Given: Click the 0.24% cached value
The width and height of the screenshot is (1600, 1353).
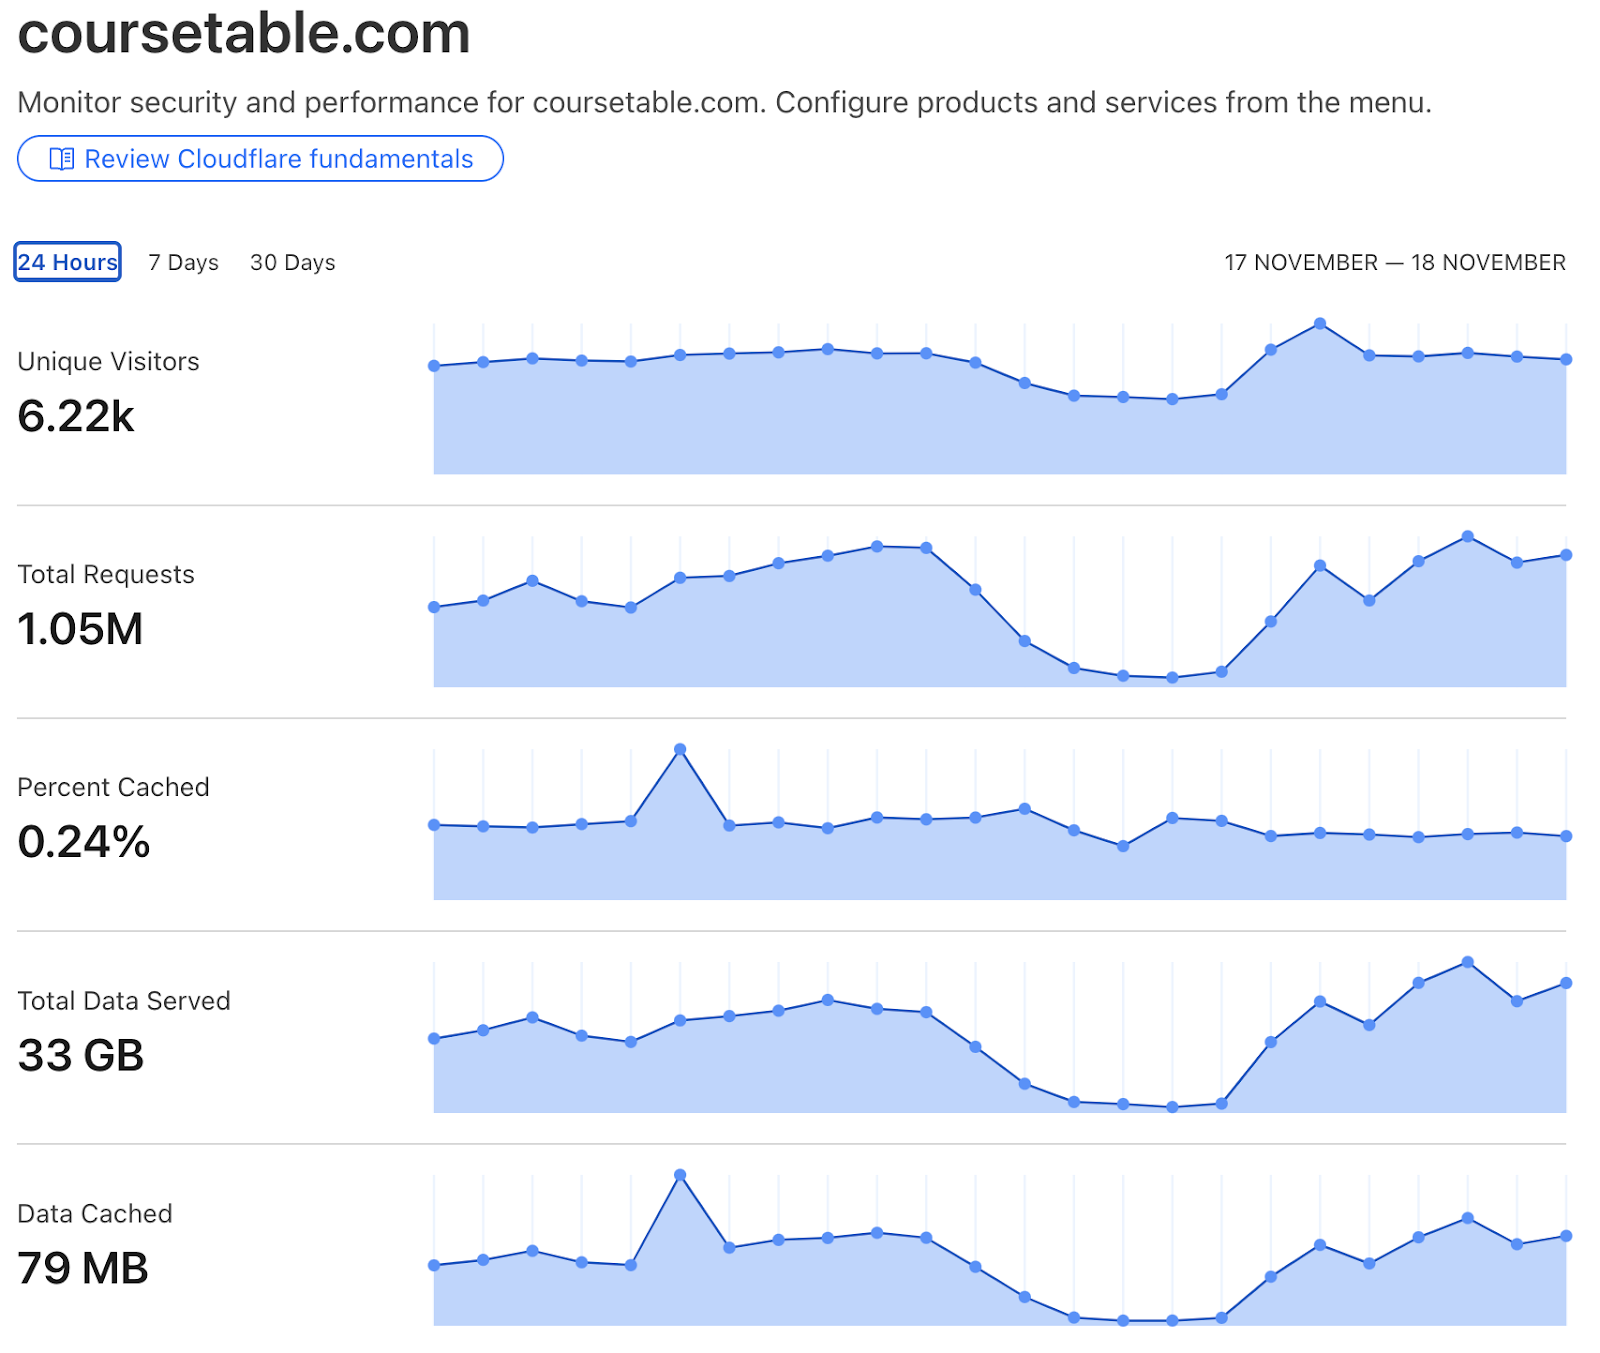Looking at the screenshot, I should [x=84, y=842].
